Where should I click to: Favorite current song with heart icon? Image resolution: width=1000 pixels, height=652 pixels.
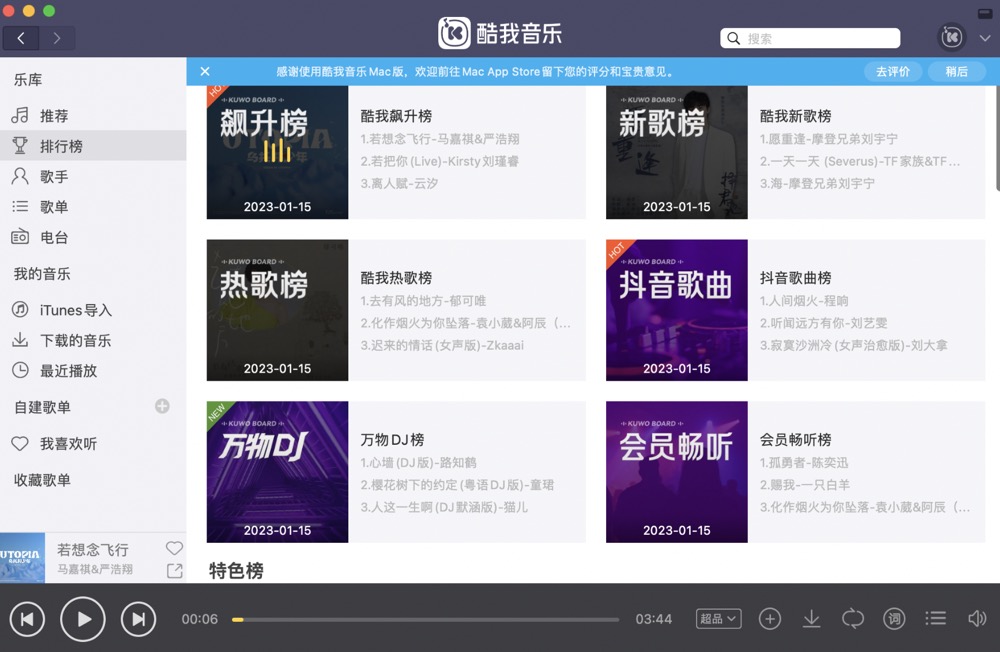click(x=174, y=548)
